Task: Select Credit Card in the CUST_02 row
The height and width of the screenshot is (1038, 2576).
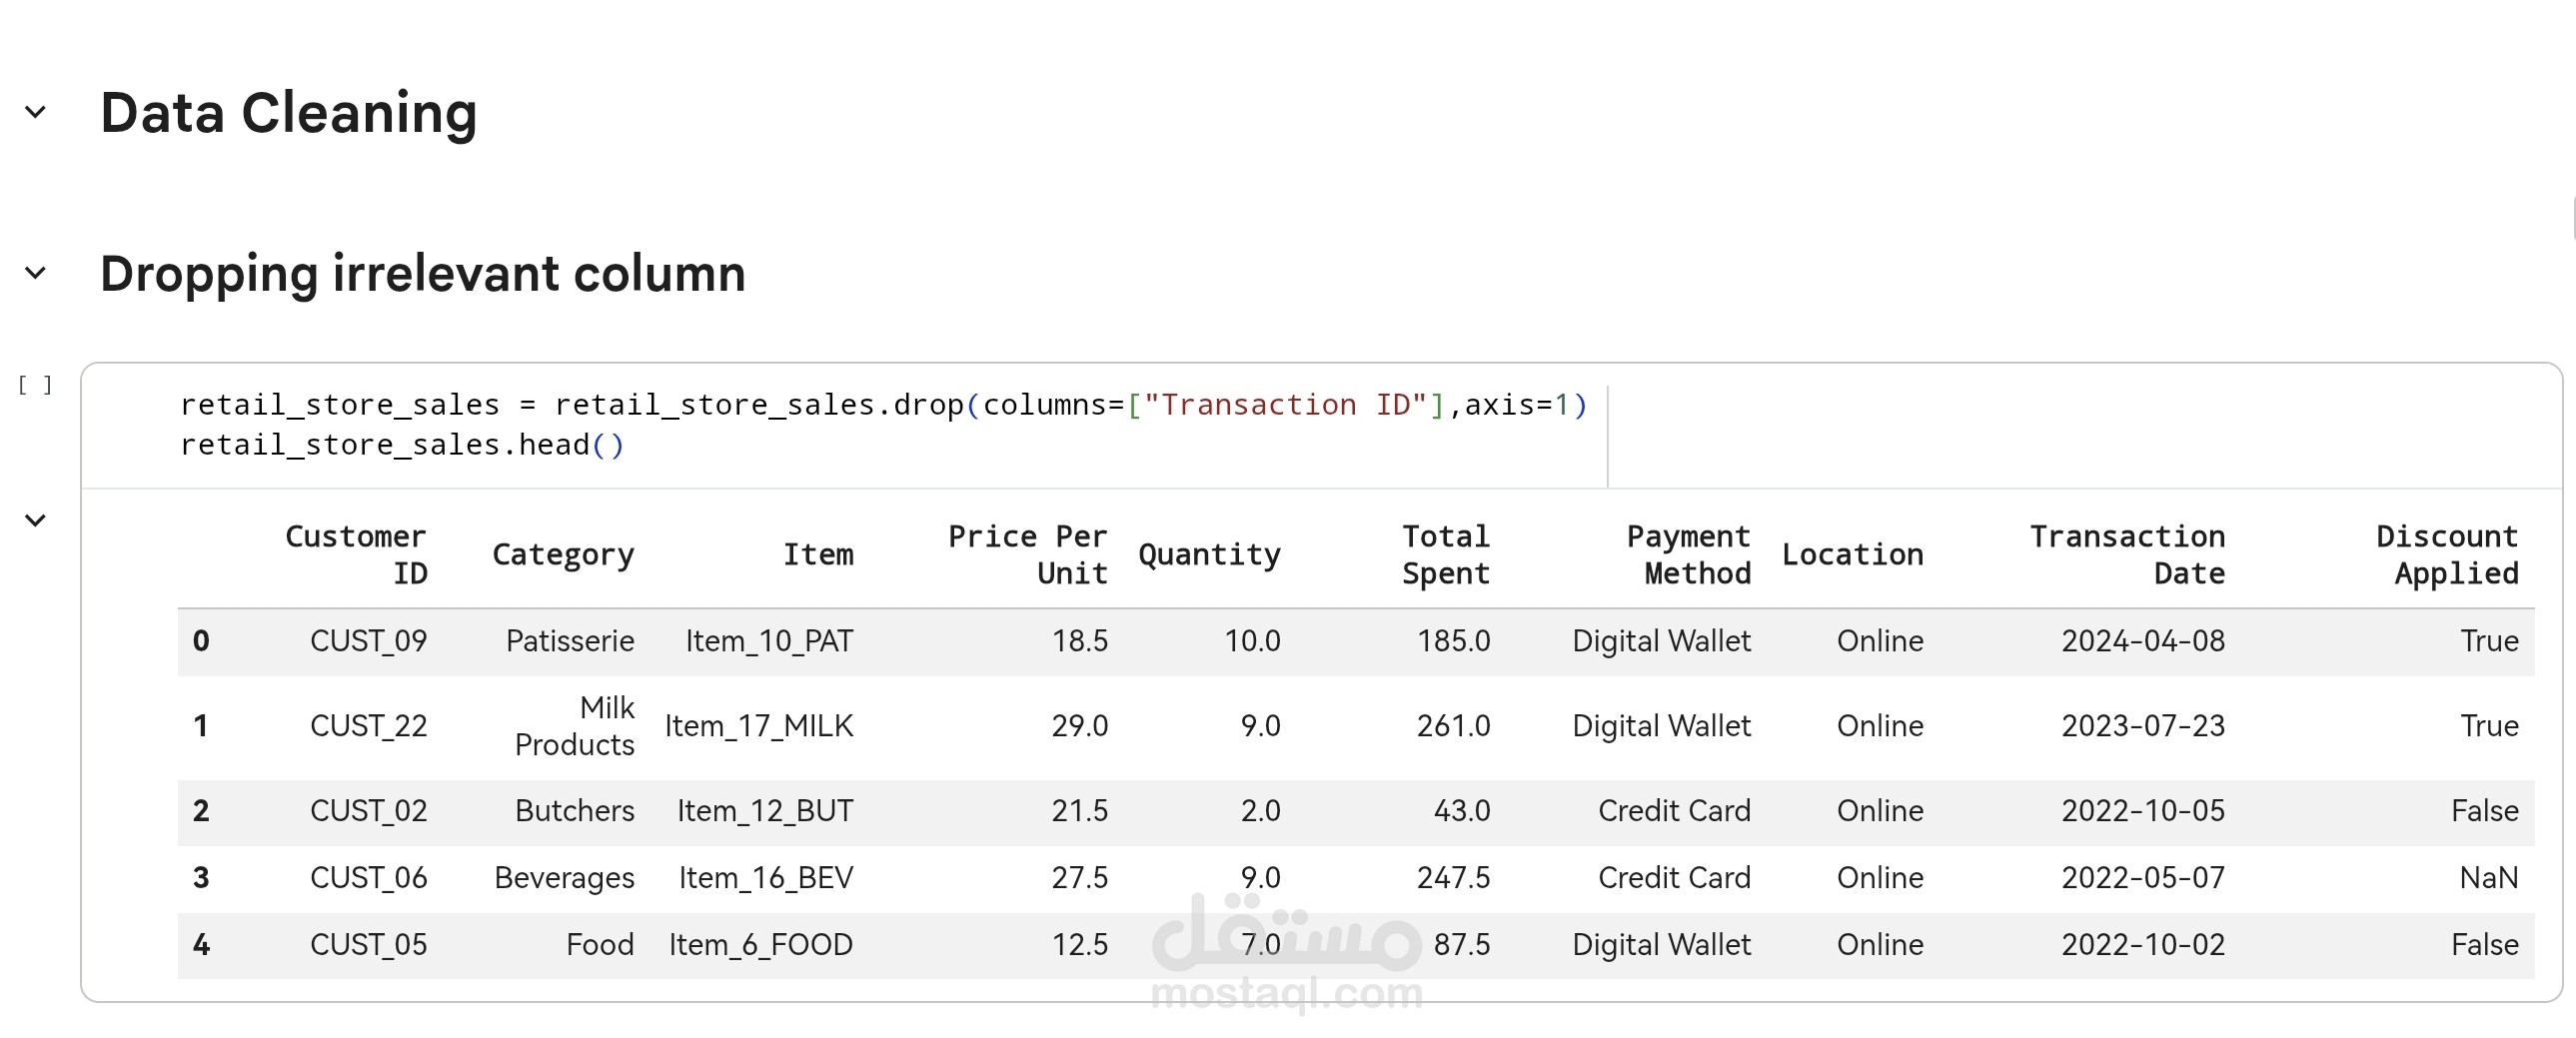Action: (1675, 811)
